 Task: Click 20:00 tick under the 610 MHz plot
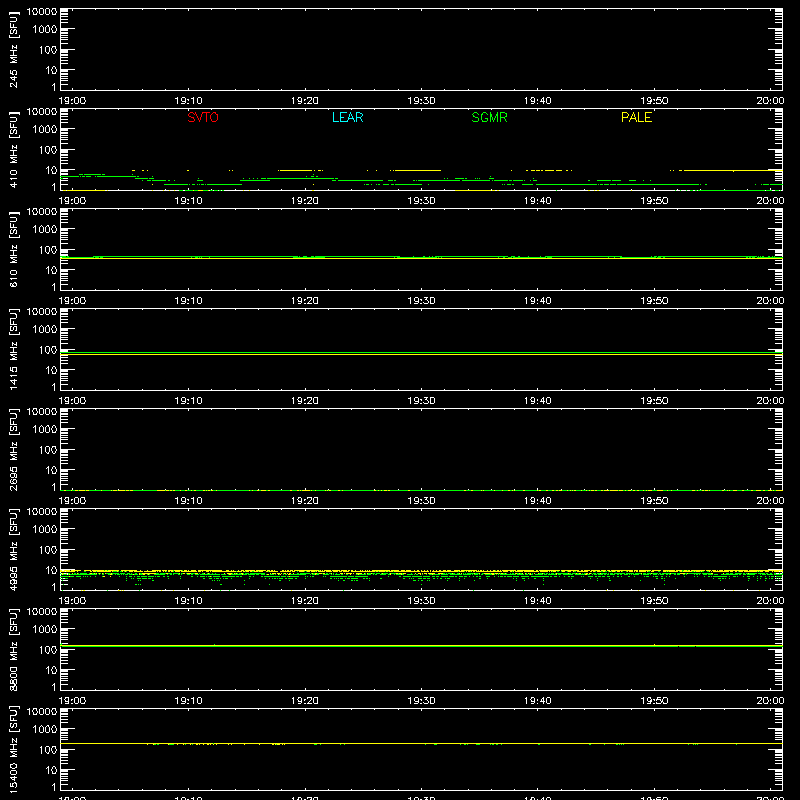[770, 301]
